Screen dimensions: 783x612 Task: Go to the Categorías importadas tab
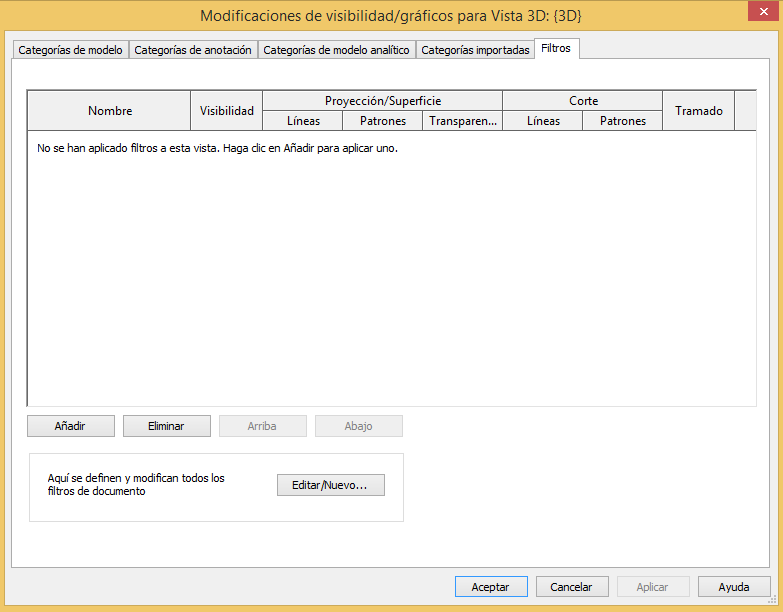coord(475,50)
